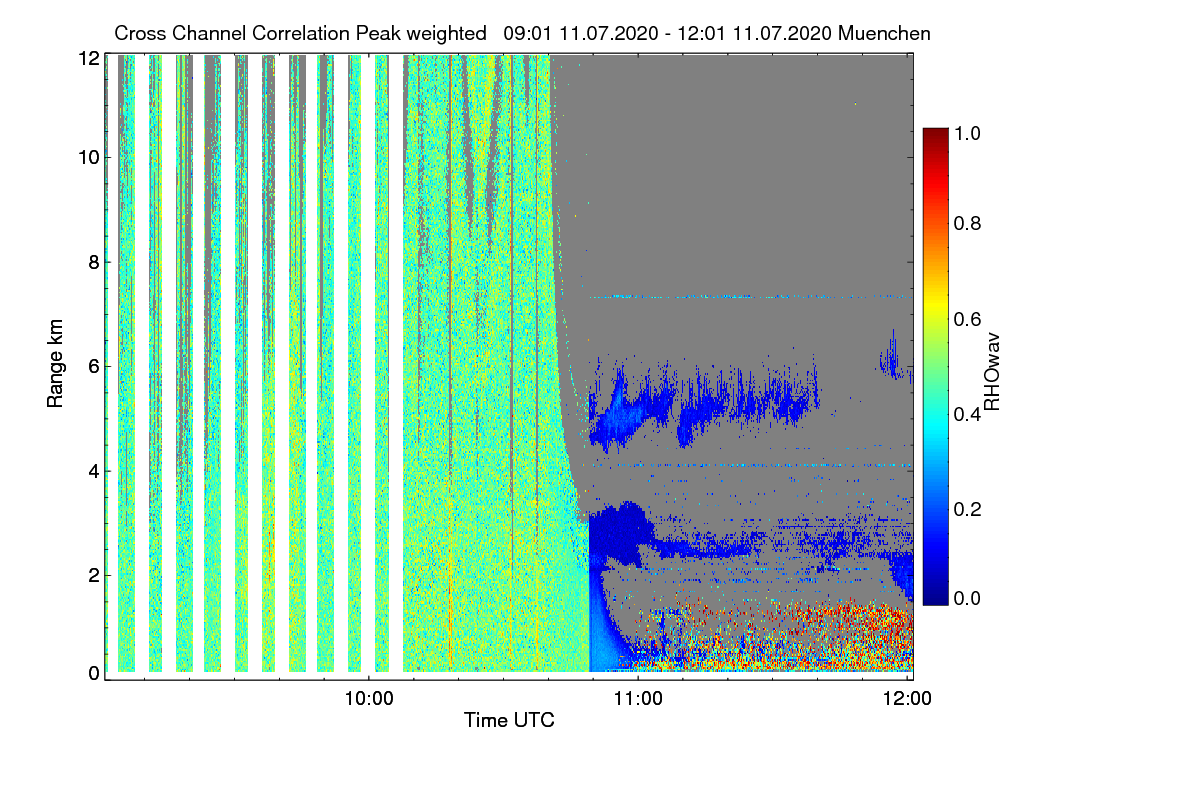Click the colorbar value '1.0'
Screen dimensions: 1200x800
pyautogui.click(x=966, y=132)
